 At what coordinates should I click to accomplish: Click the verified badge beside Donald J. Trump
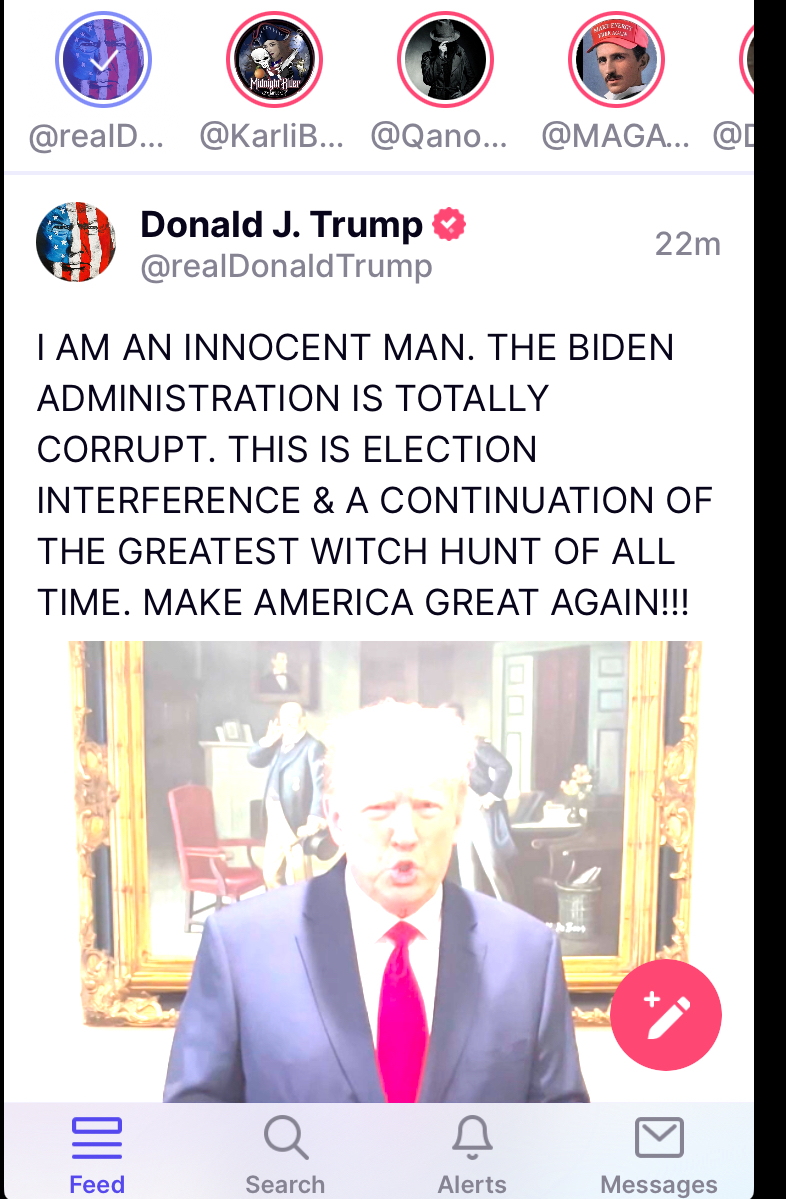(449, 225)
